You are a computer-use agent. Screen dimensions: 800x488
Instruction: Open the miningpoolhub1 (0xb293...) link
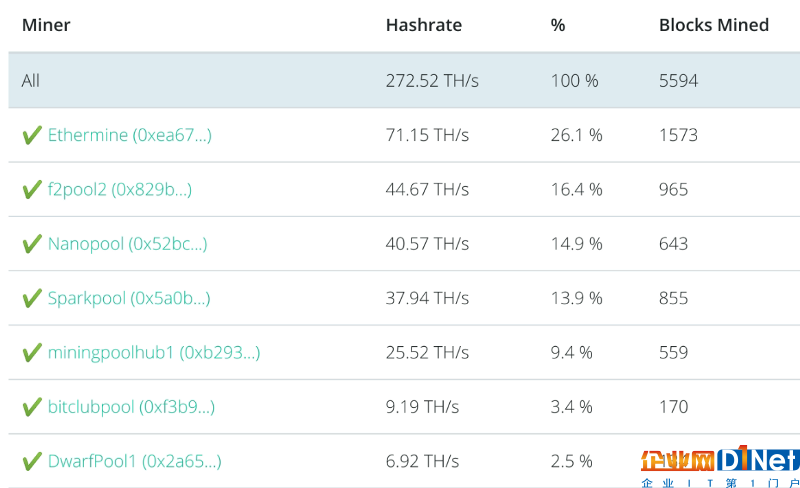pyautogui.click(x=154, y=353)
